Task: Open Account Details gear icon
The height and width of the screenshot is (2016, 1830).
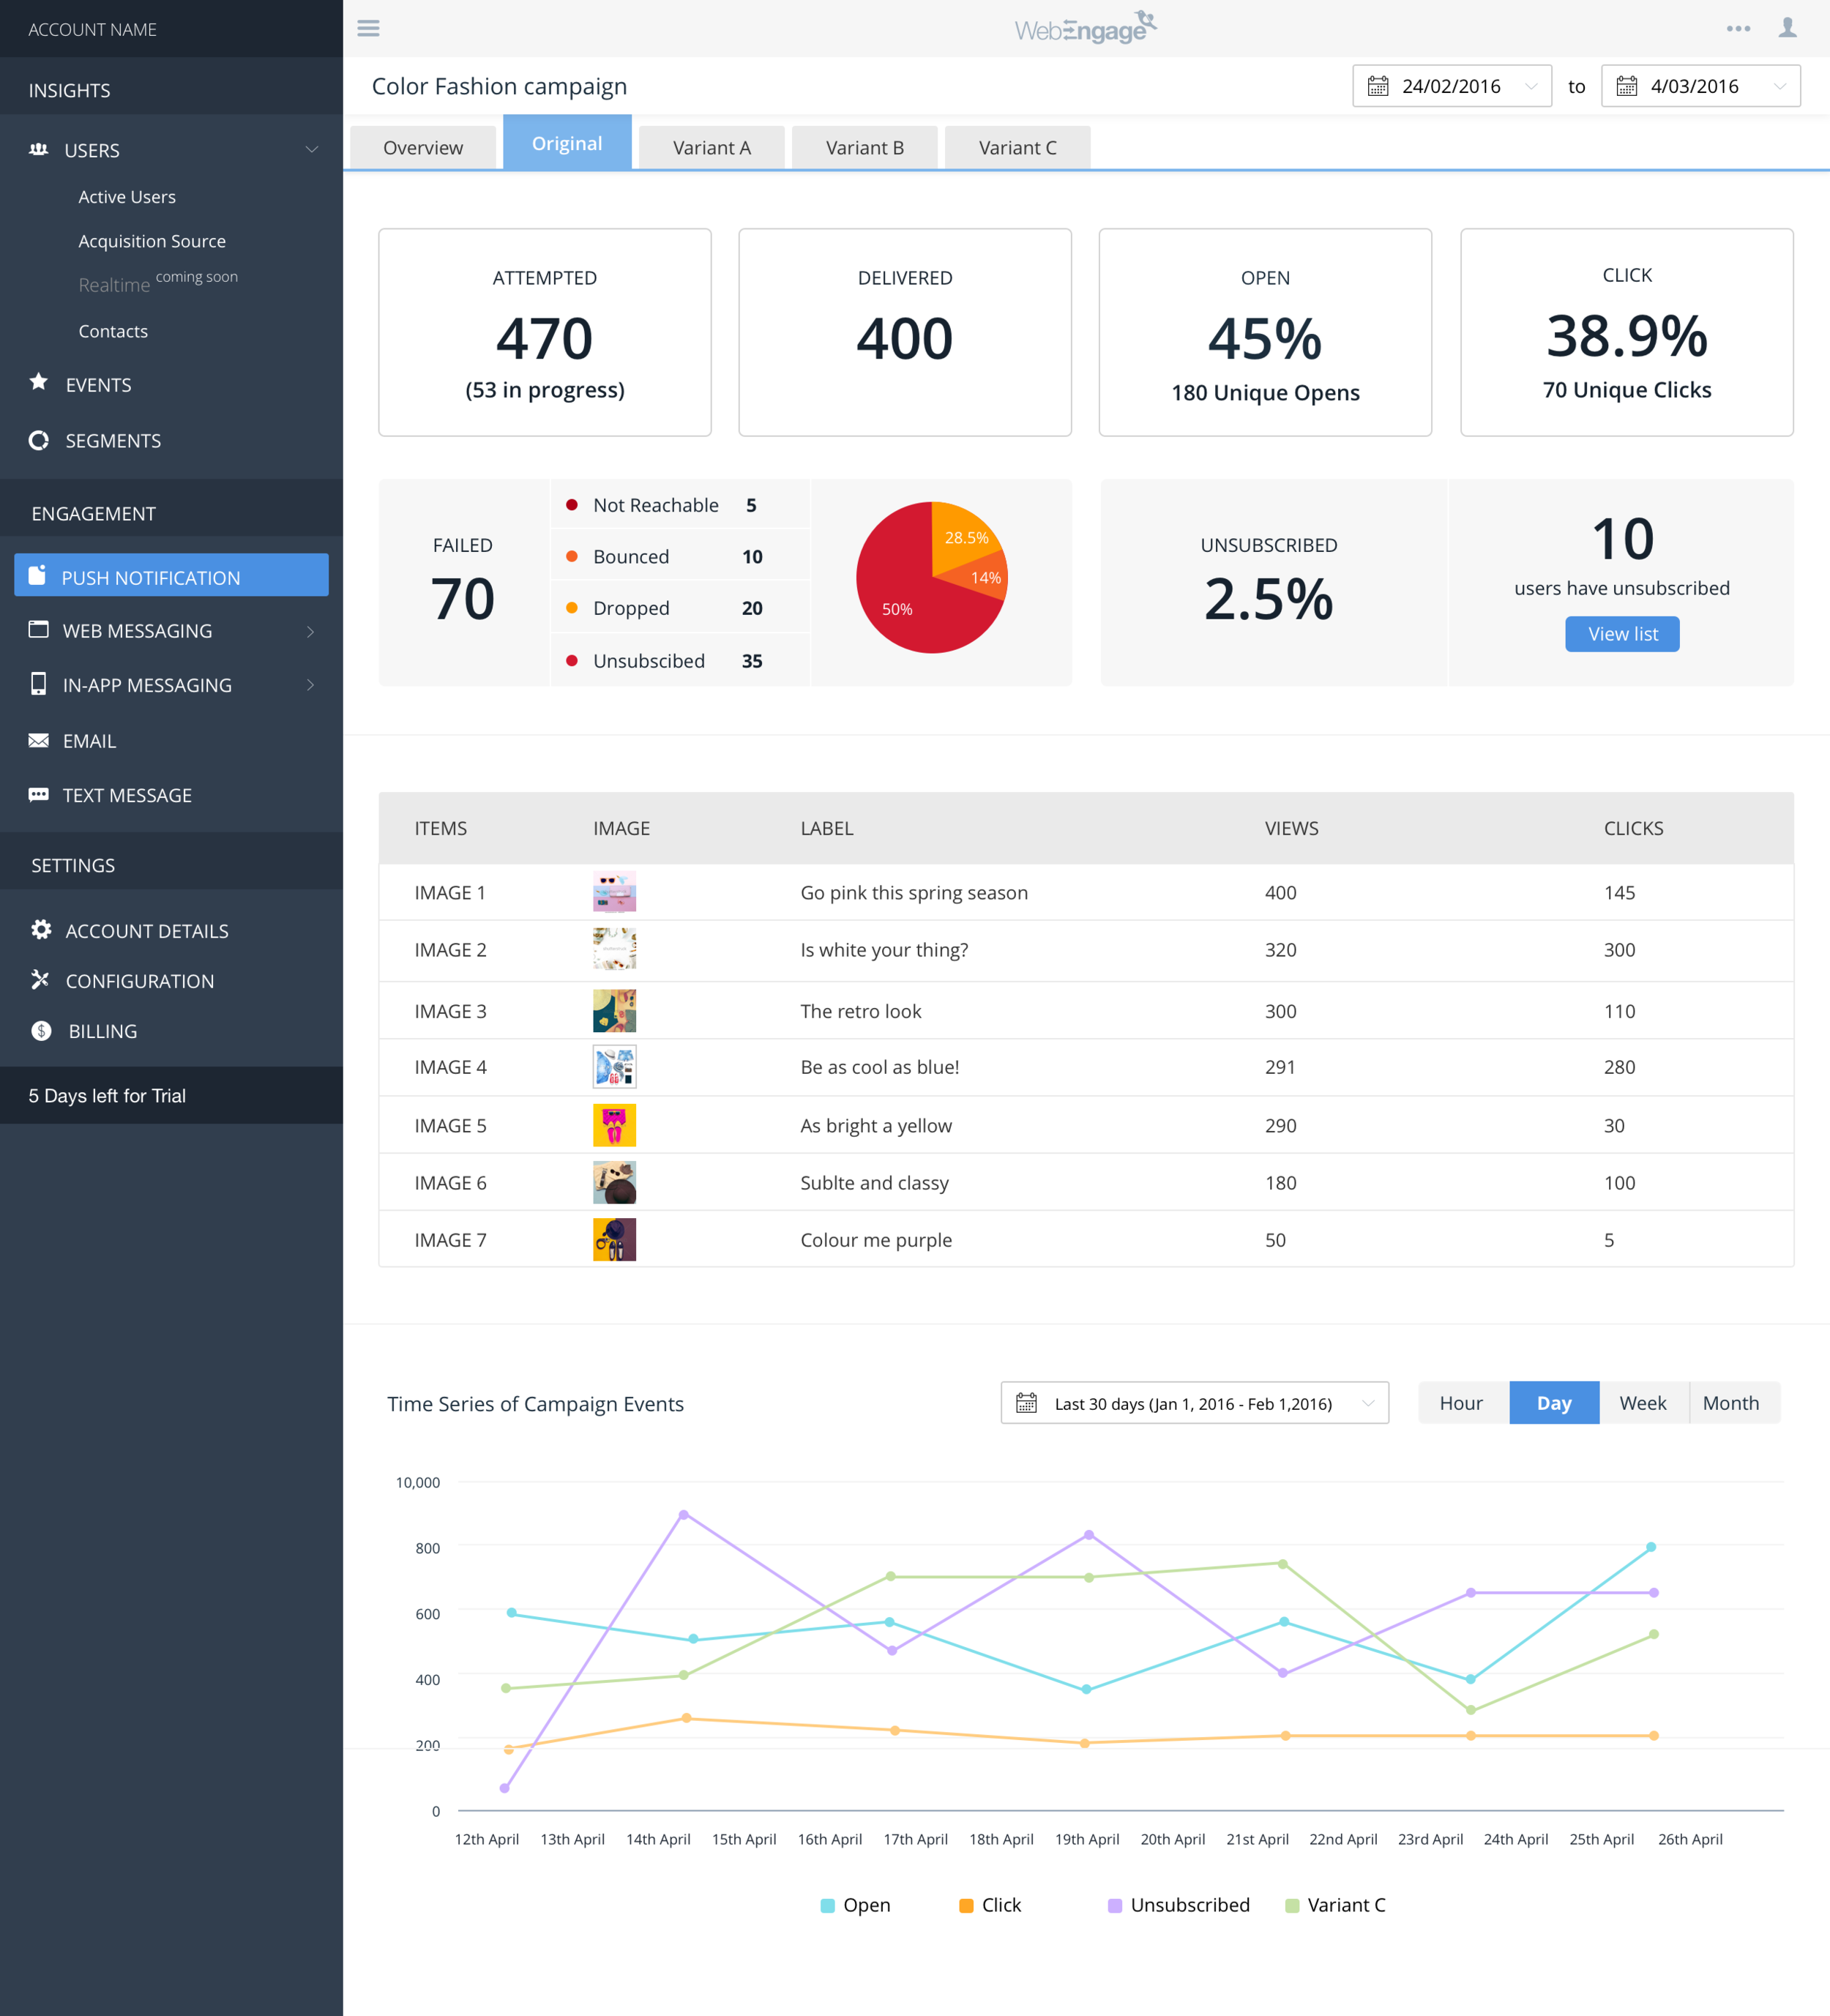Action: 41,929
